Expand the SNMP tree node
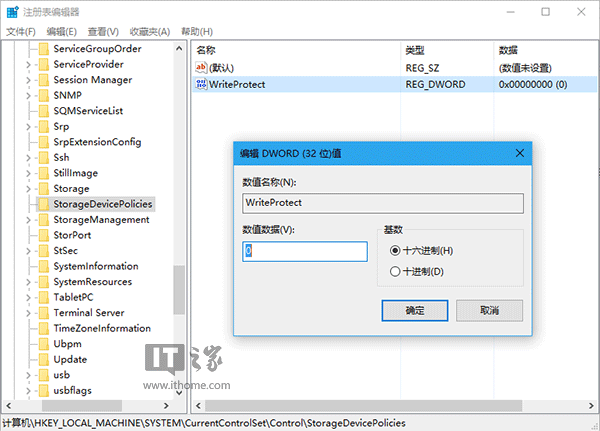This screenshot has height=431, width=600. pos(28,96)
